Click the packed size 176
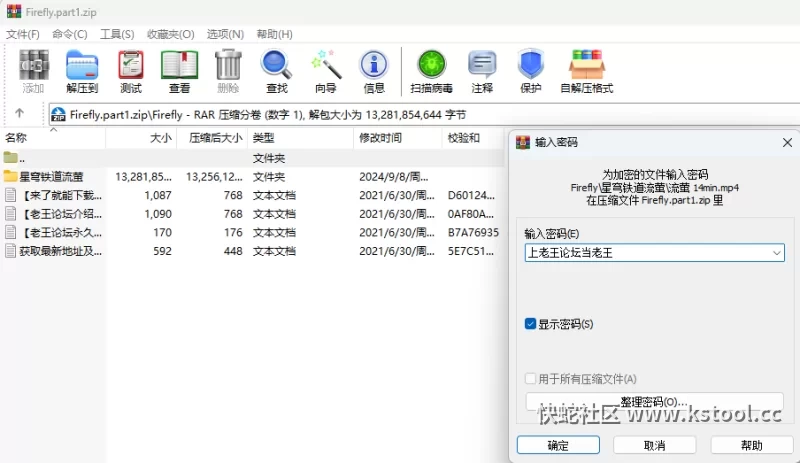The image size is (800, 463). coord(233,233)
